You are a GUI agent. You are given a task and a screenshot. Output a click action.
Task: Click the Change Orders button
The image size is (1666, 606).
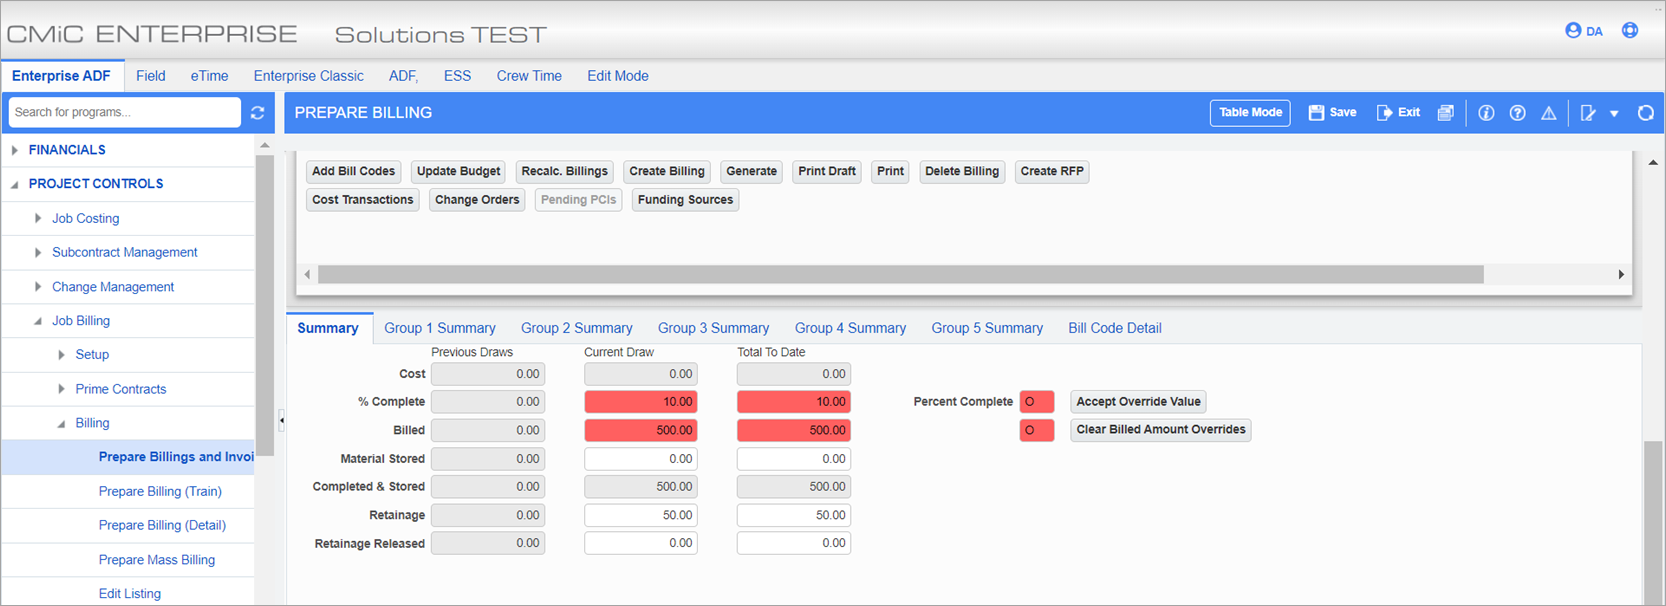477,200
